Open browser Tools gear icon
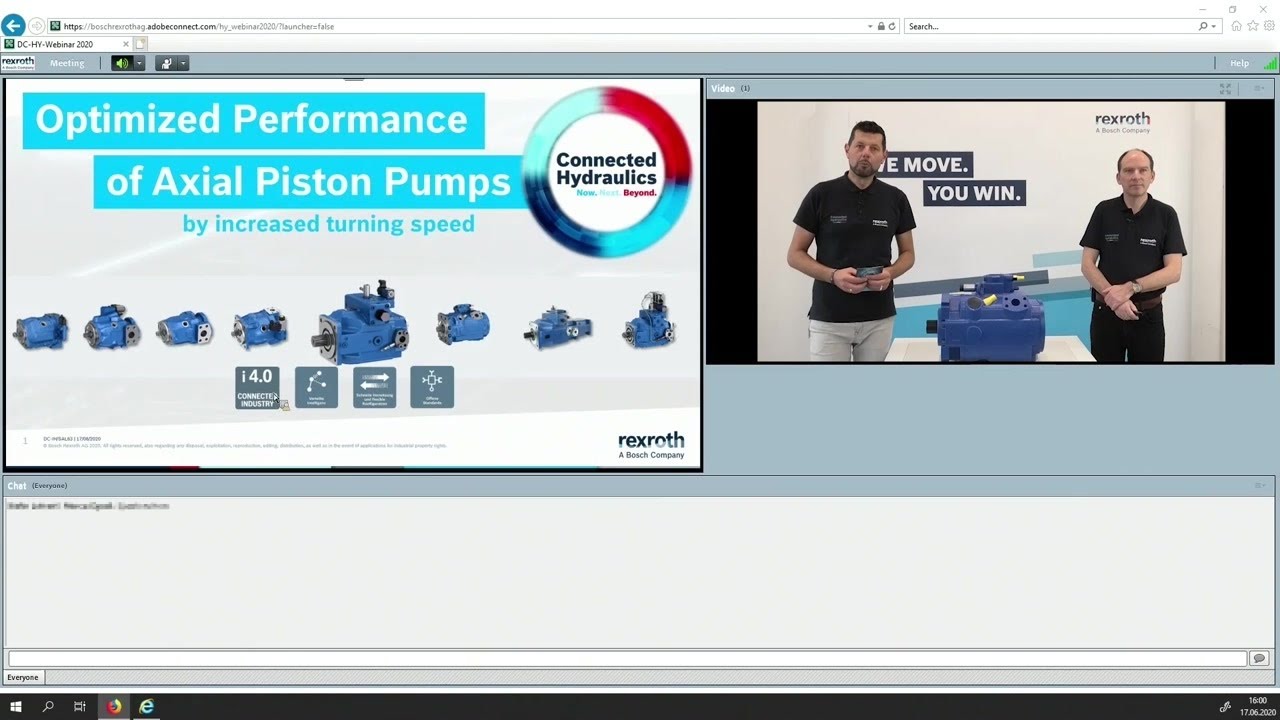Viewport: 1280px width, 720px height. pos(1267,26)
